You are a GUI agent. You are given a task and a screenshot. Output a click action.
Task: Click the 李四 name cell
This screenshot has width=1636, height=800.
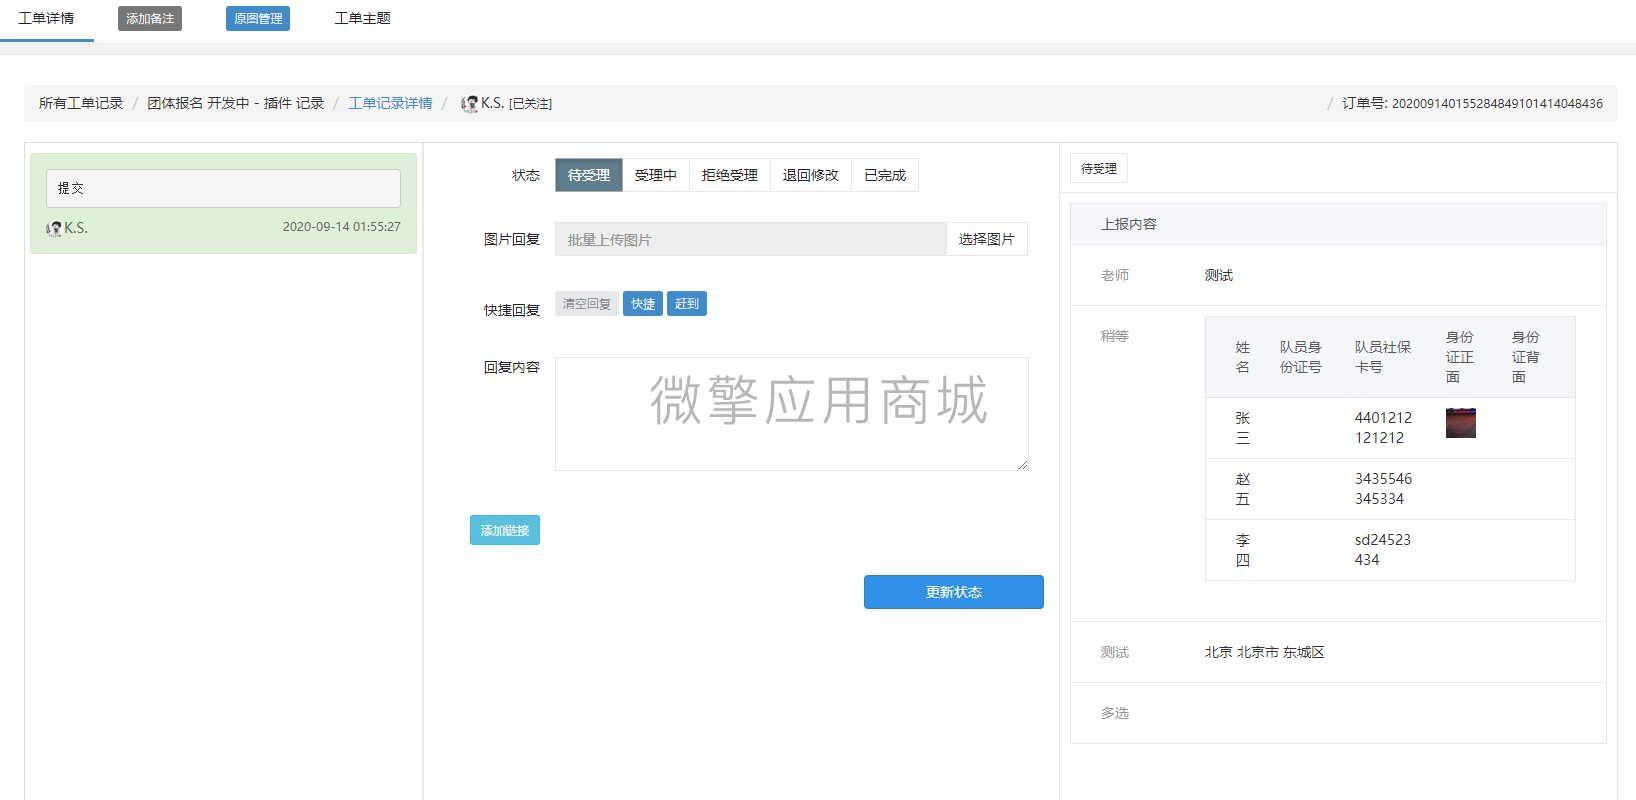tap(1243, 550)
